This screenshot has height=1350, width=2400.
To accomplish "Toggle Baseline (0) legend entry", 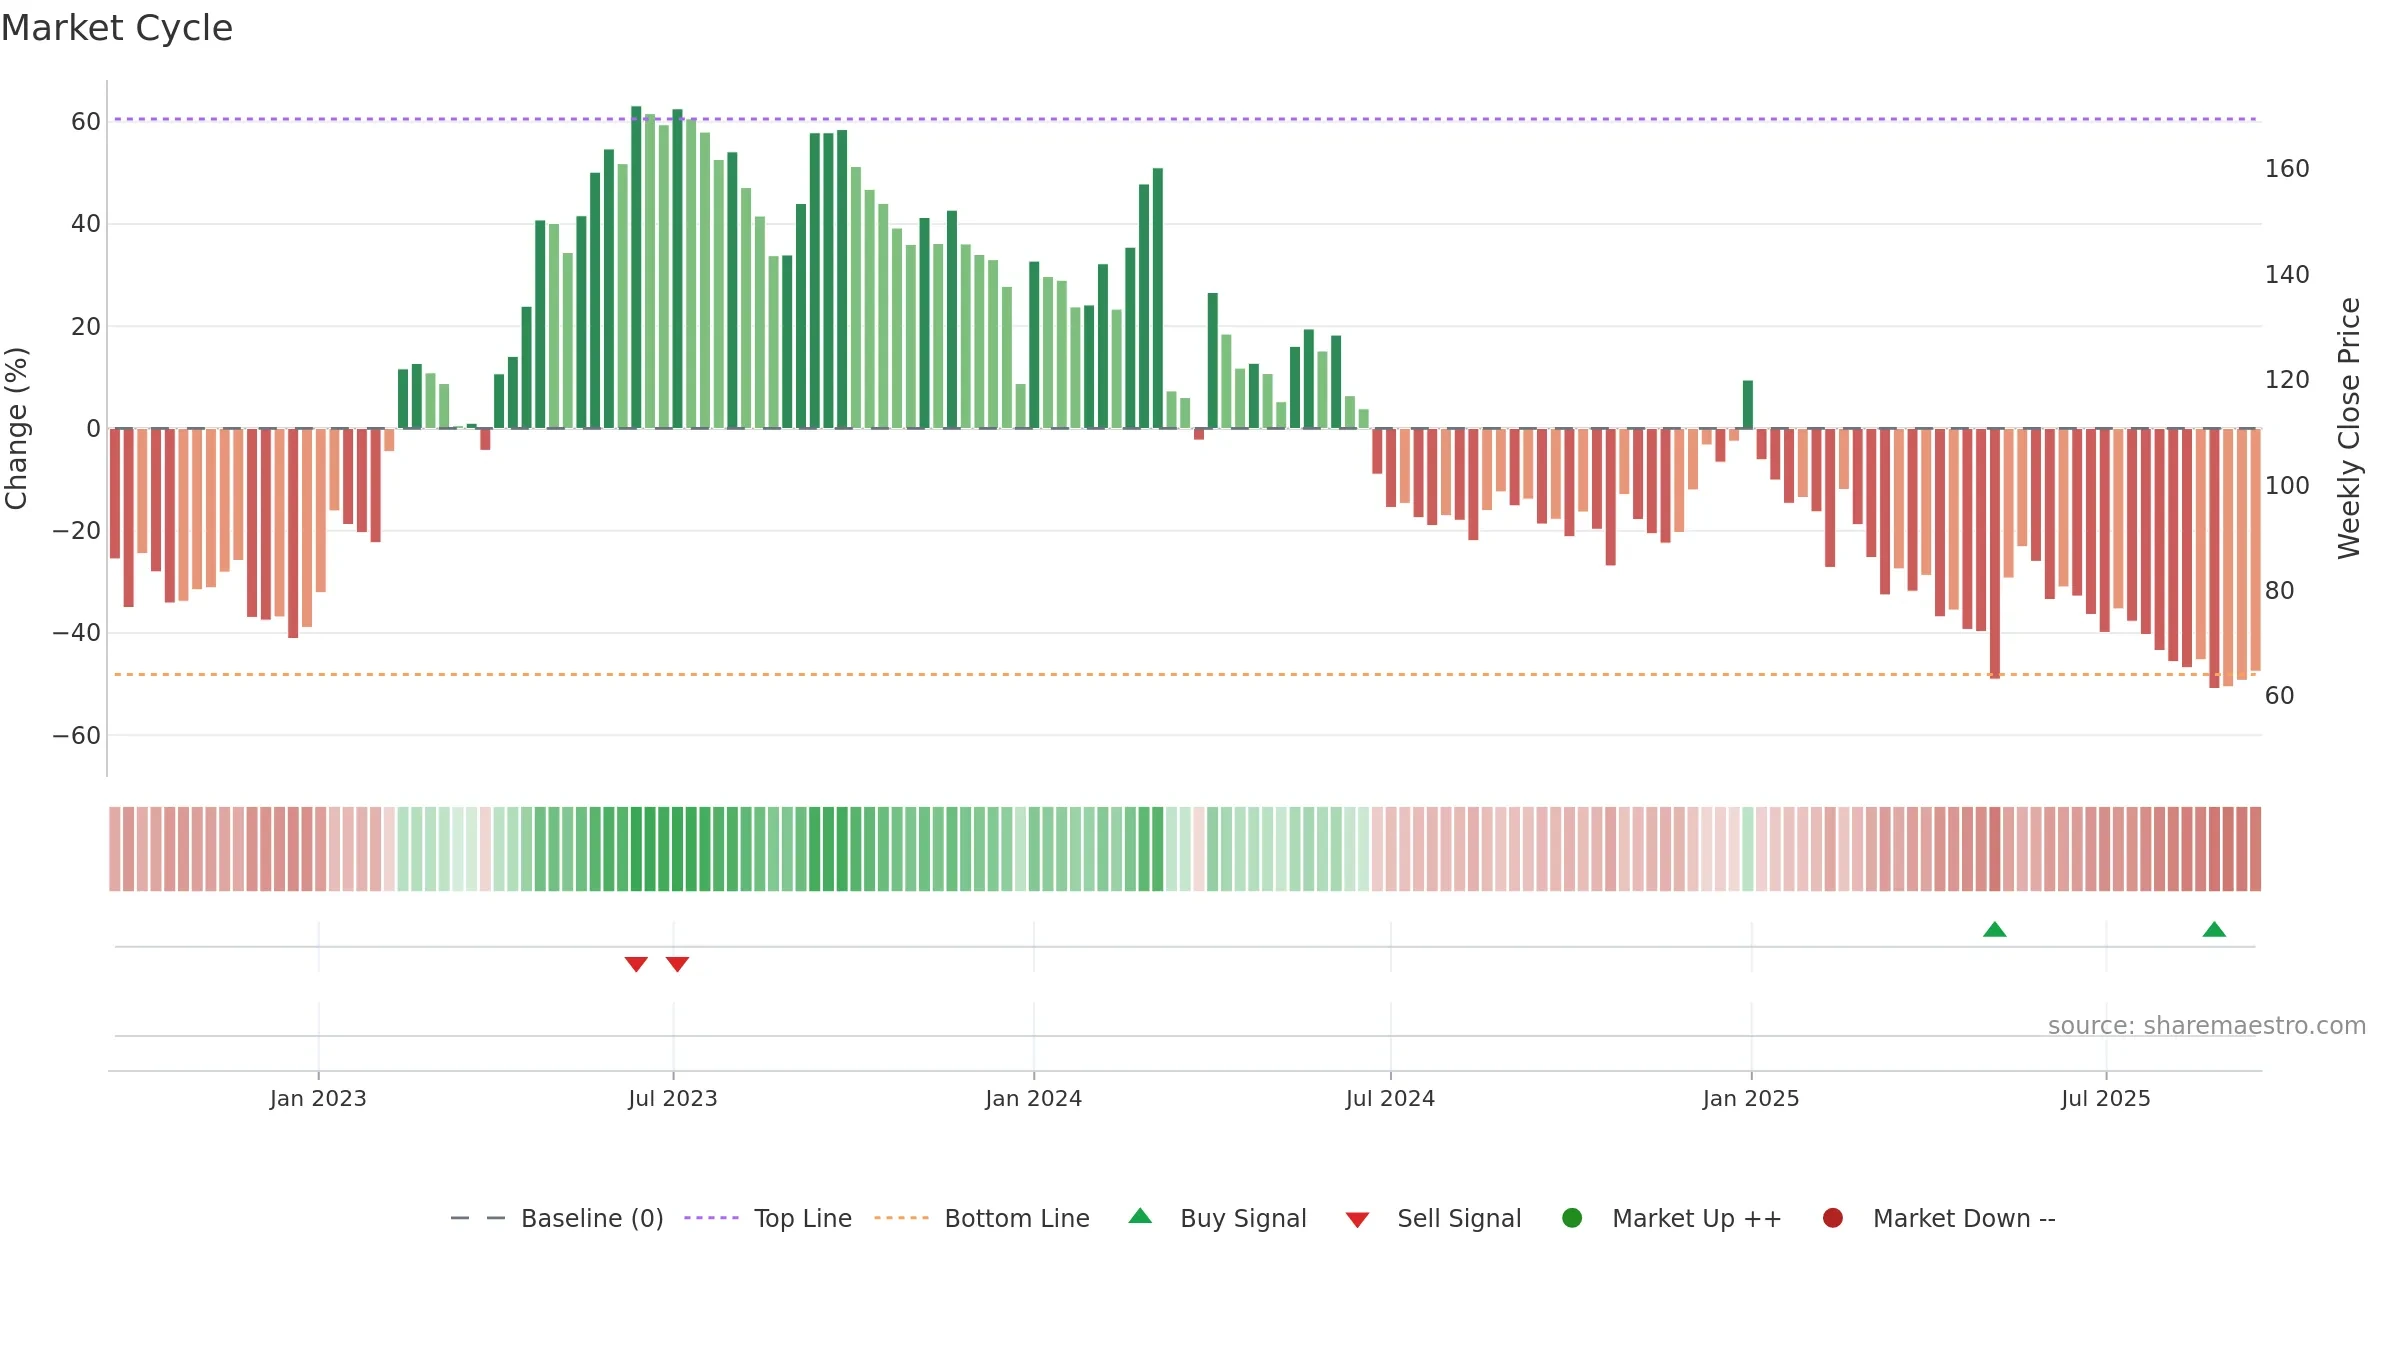I will tap(557, 1218).
